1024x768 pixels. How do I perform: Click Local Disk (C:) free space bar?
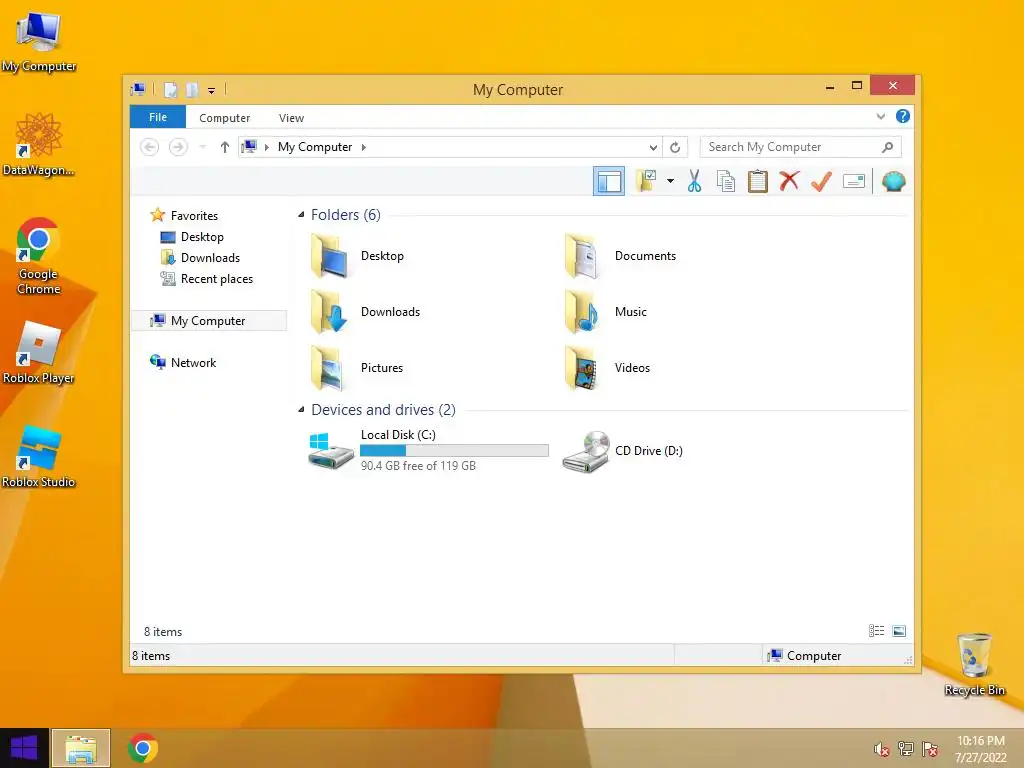click(x=455, y=451)
